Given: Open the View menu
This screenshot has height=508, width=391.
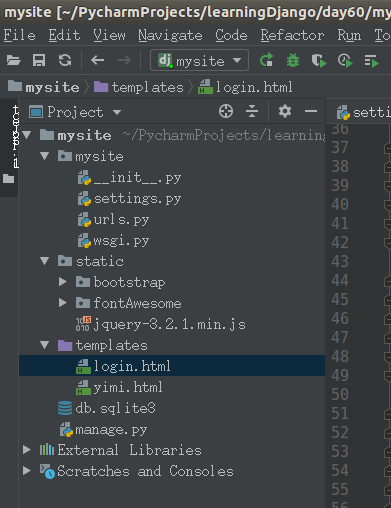Looking at the screenshot, I should 109,35.
